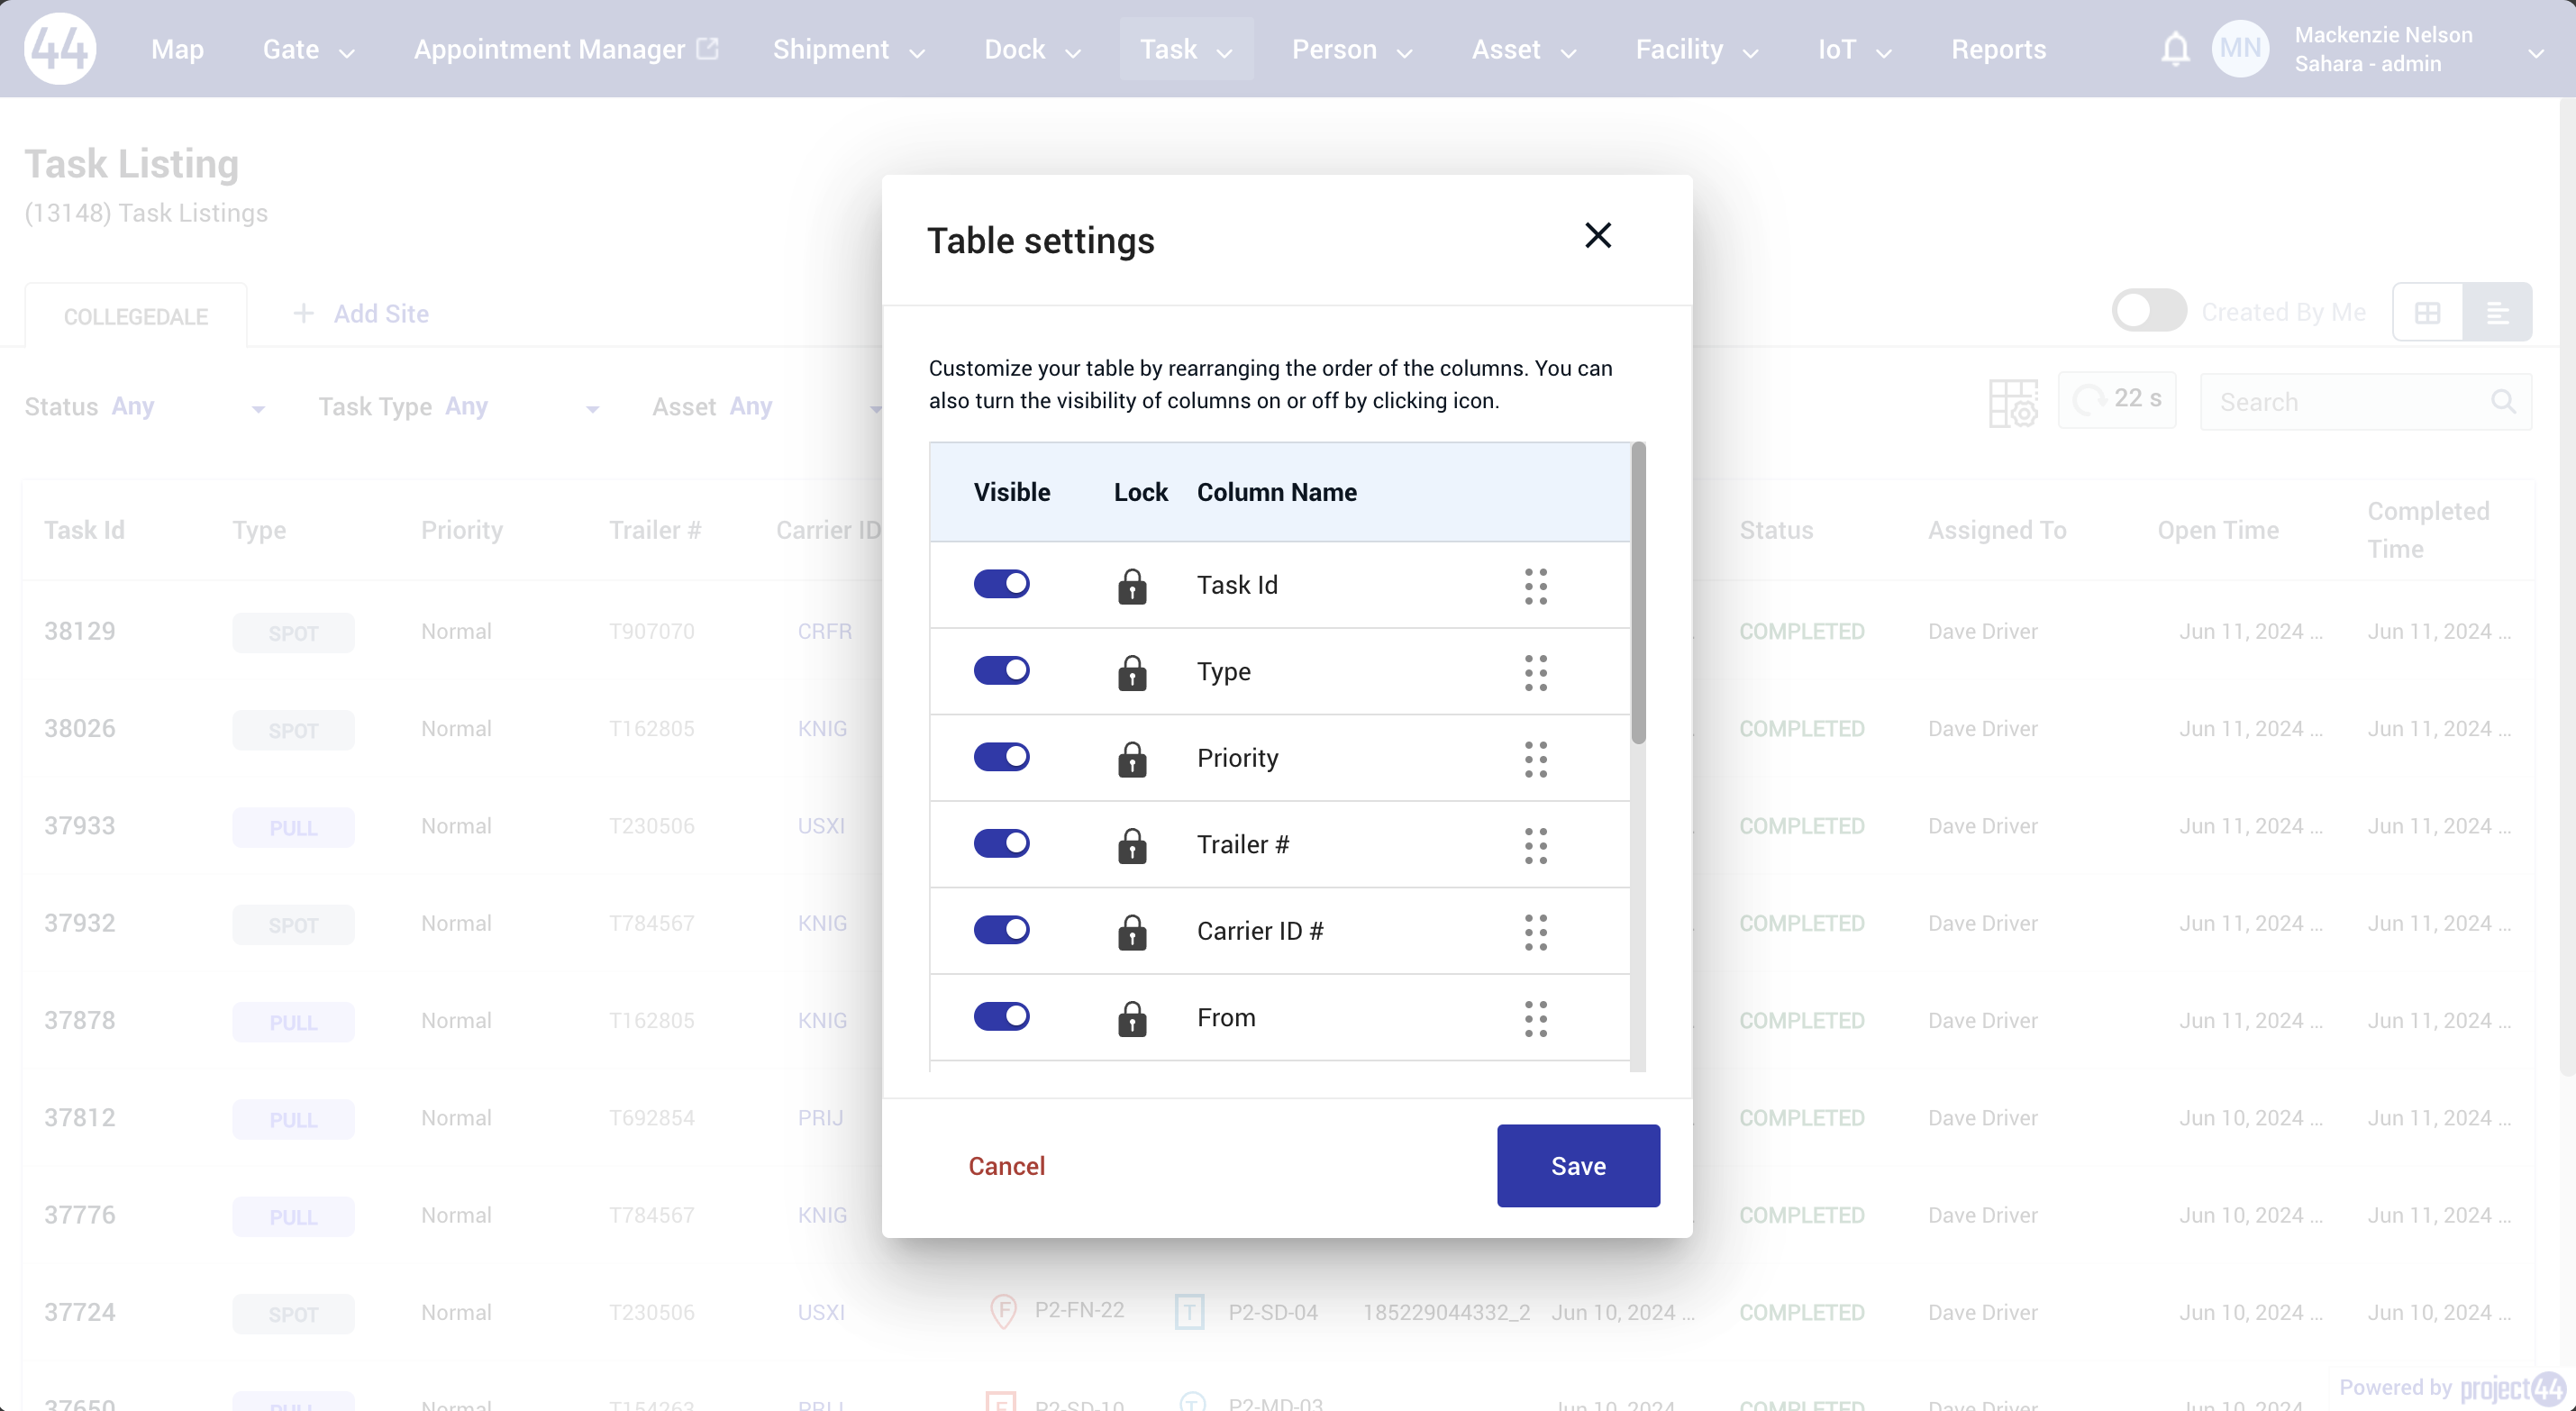Click the lock icon for Trailer #
This screenshot has height=1411, width=2576.
tap(1132, 846)
